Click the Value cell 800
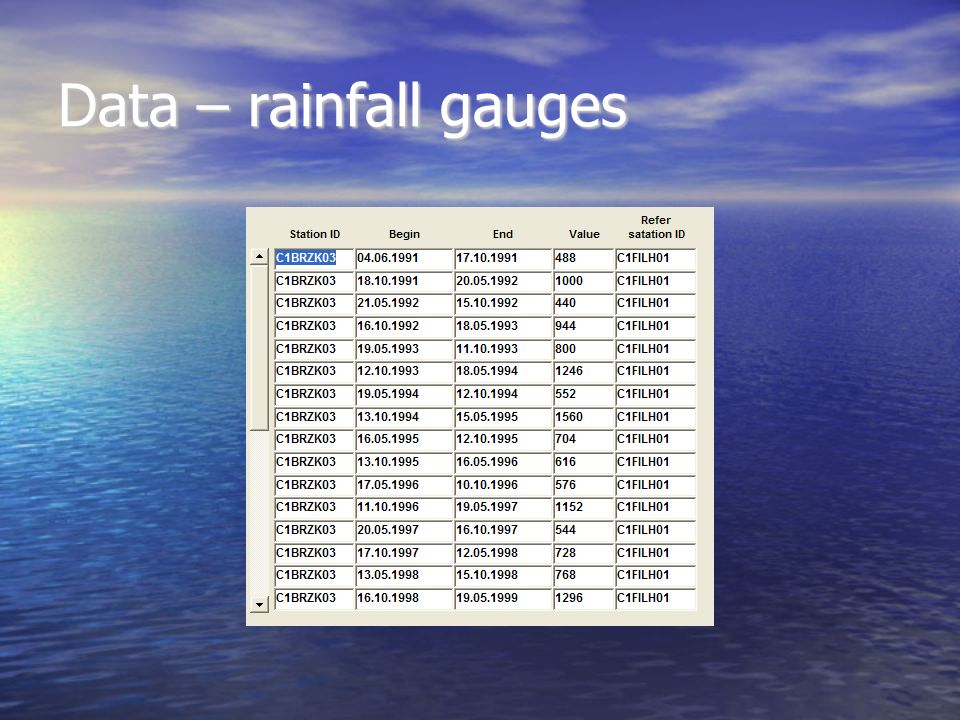The width and height of the screenshot is (960, 720). (x=583, y=349)
